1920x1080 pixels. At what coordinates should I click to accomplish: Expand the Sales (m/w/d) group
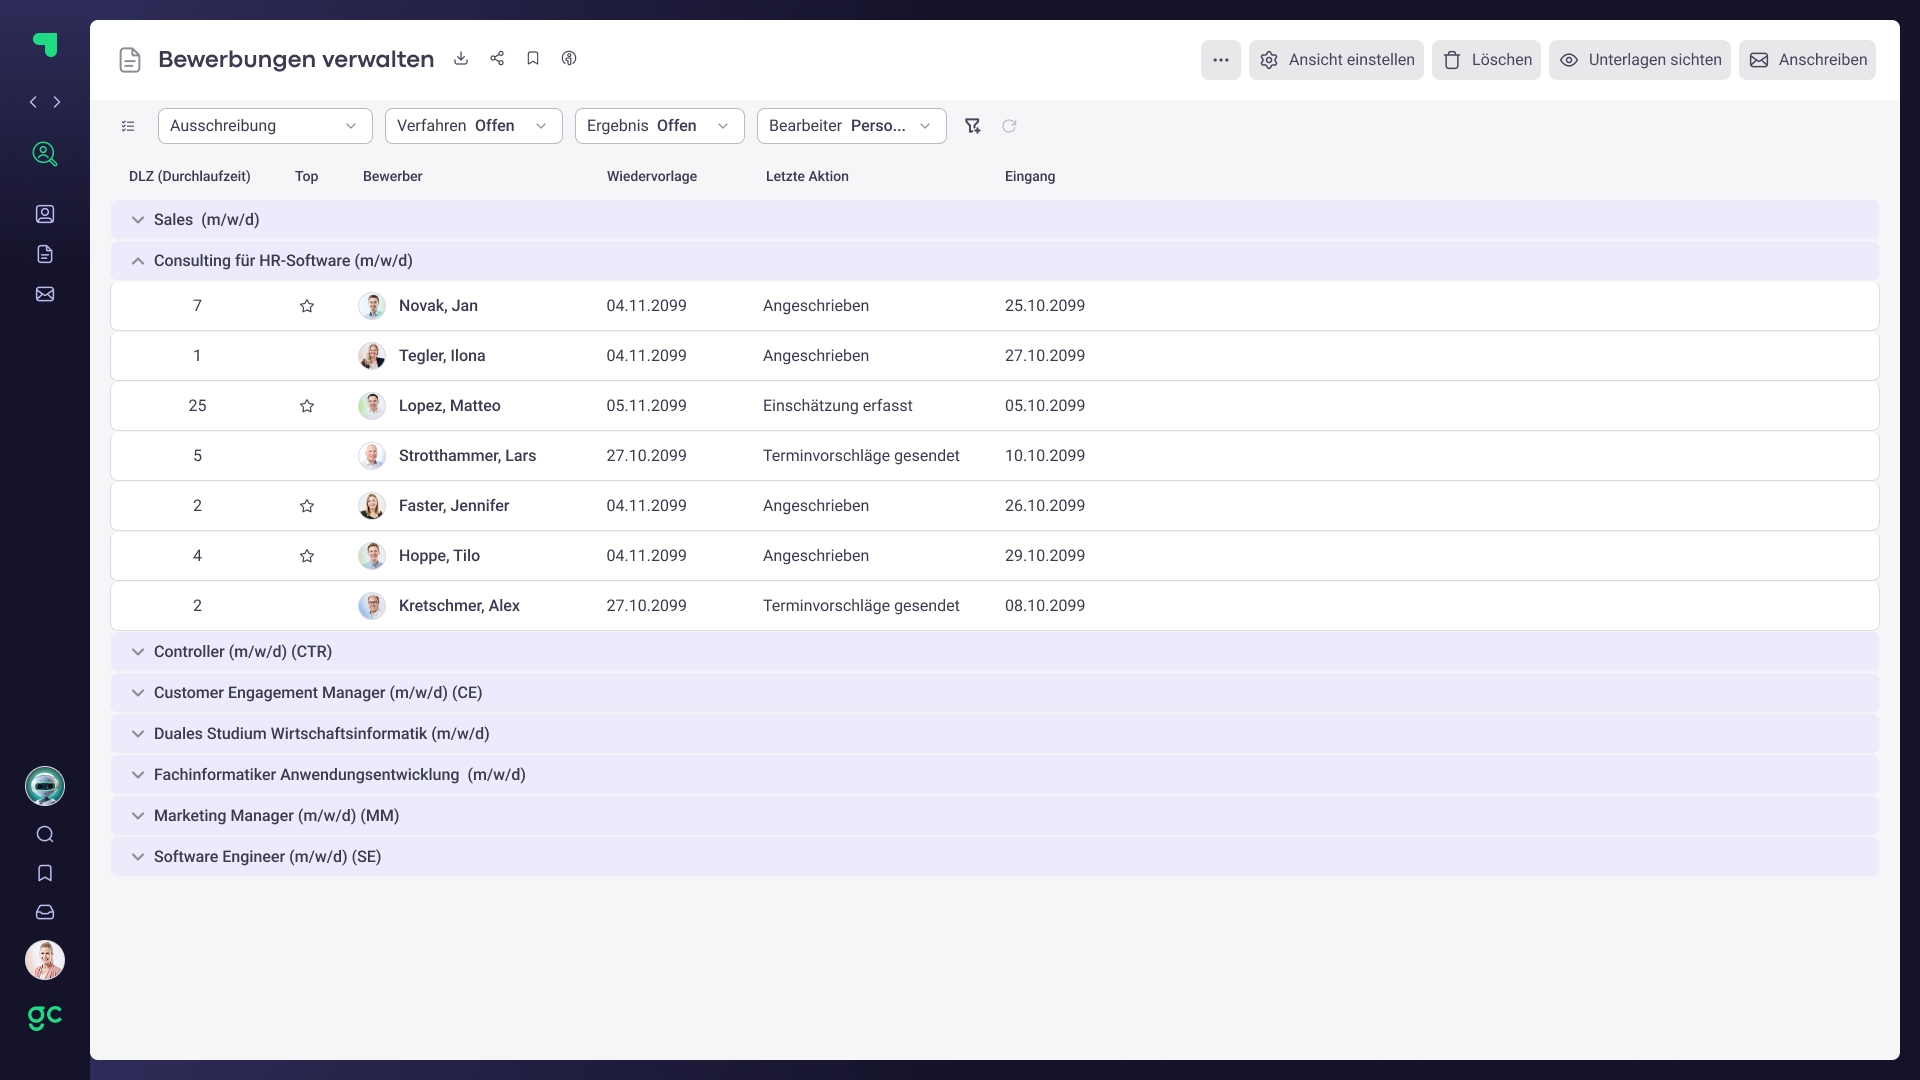point(138,220)
